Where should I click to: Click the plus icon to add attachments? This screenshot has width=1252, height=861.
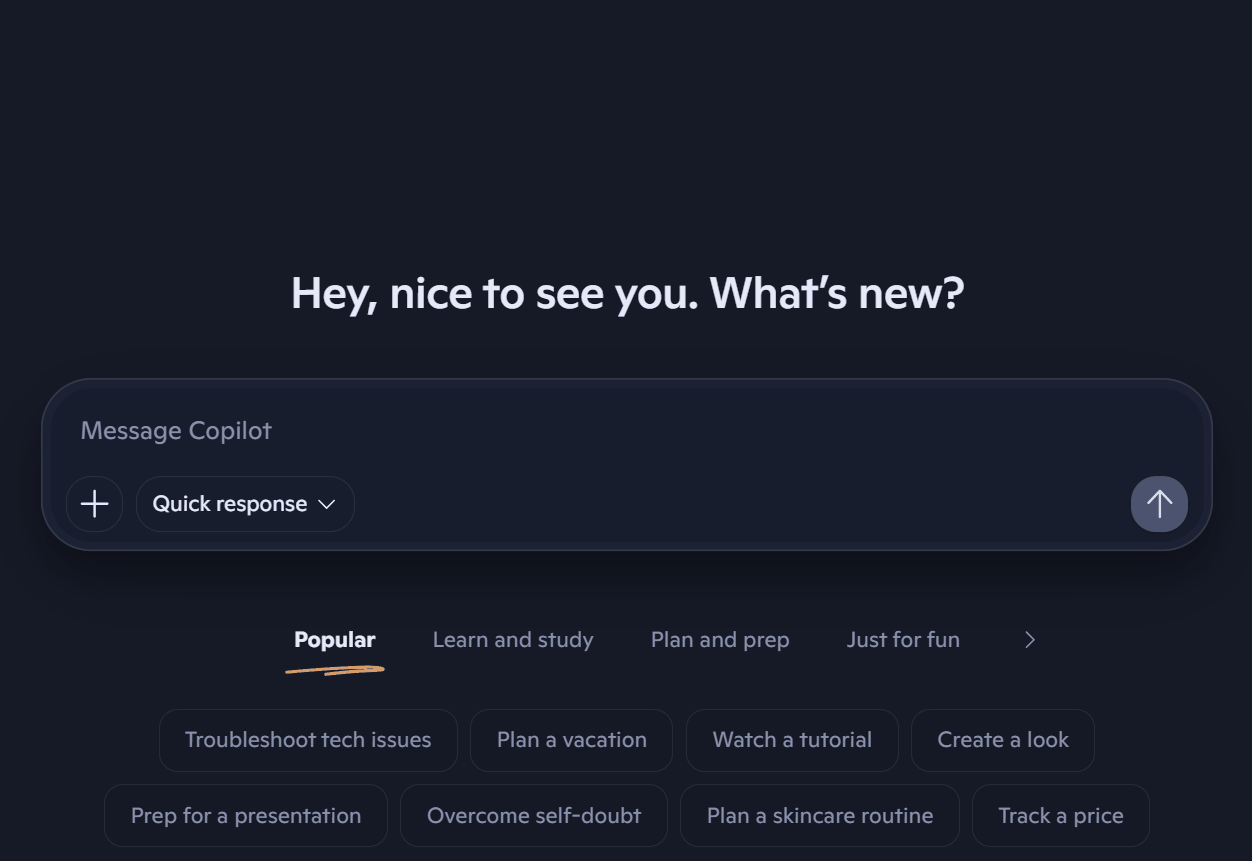coord(94,504)
